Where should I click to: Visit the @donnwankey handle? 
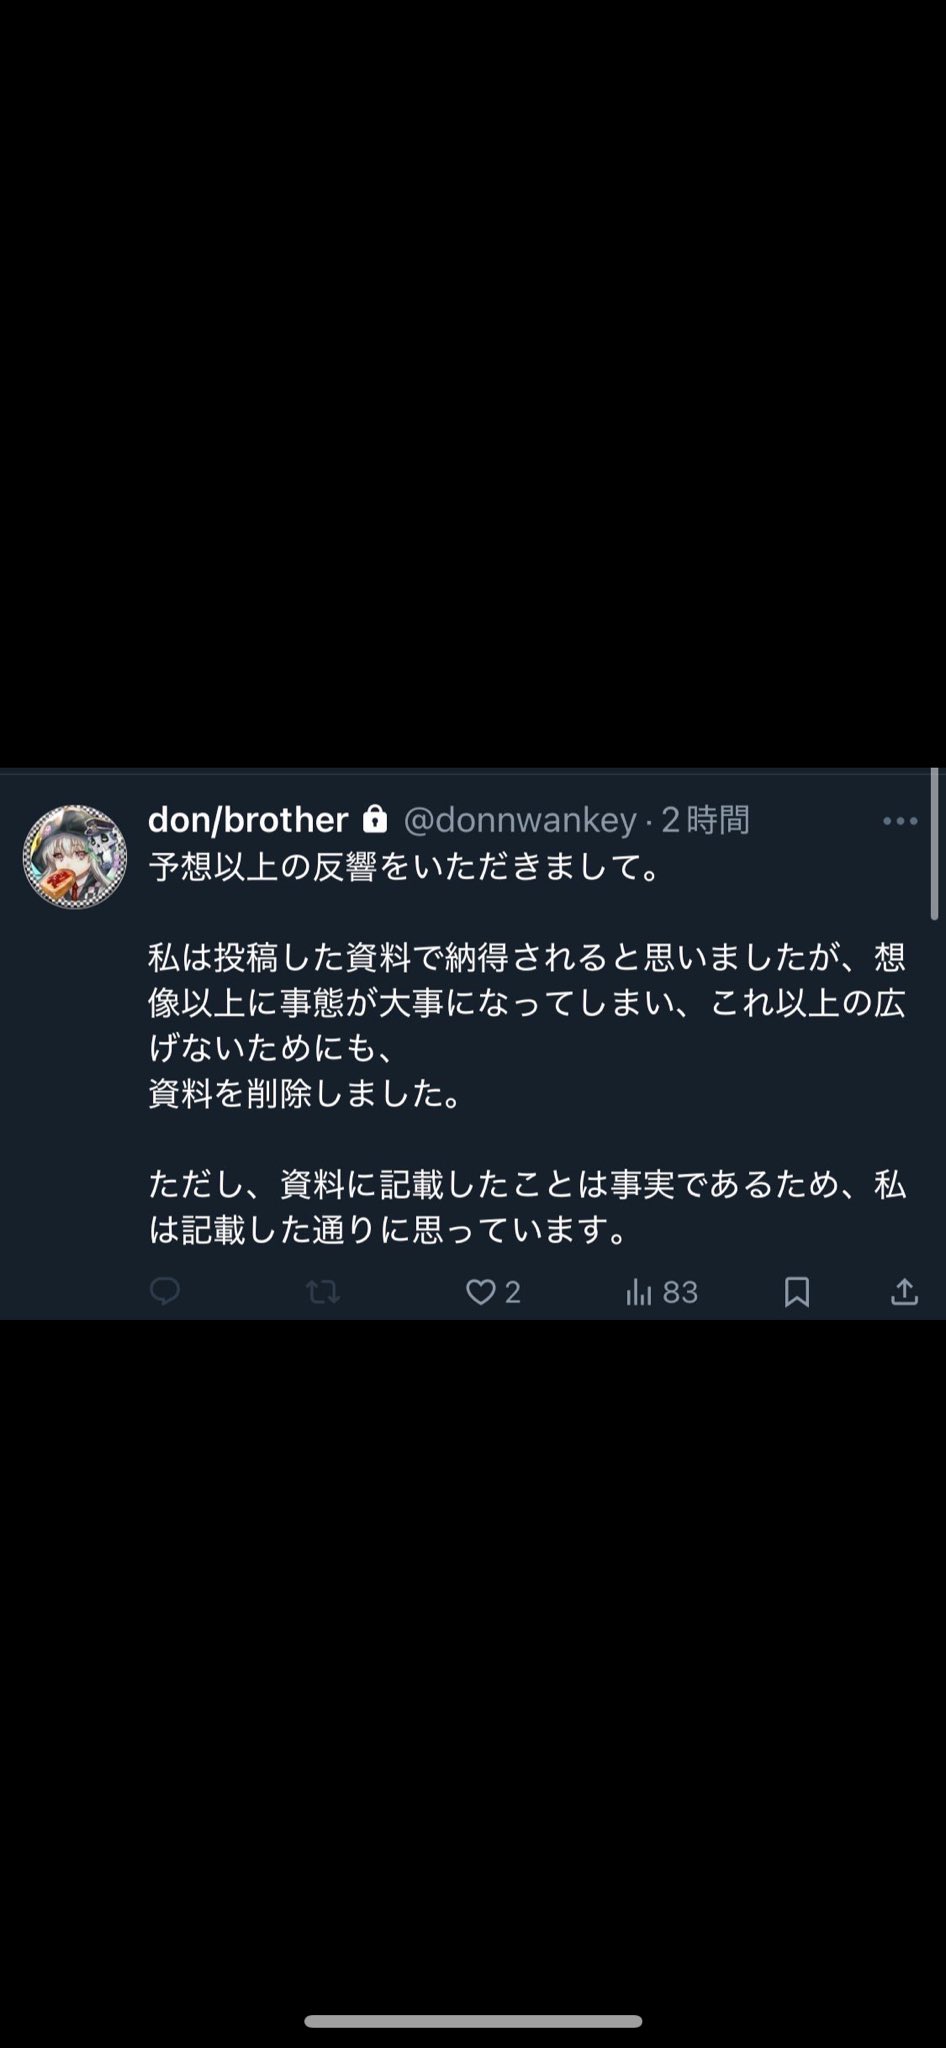[520, 821]
